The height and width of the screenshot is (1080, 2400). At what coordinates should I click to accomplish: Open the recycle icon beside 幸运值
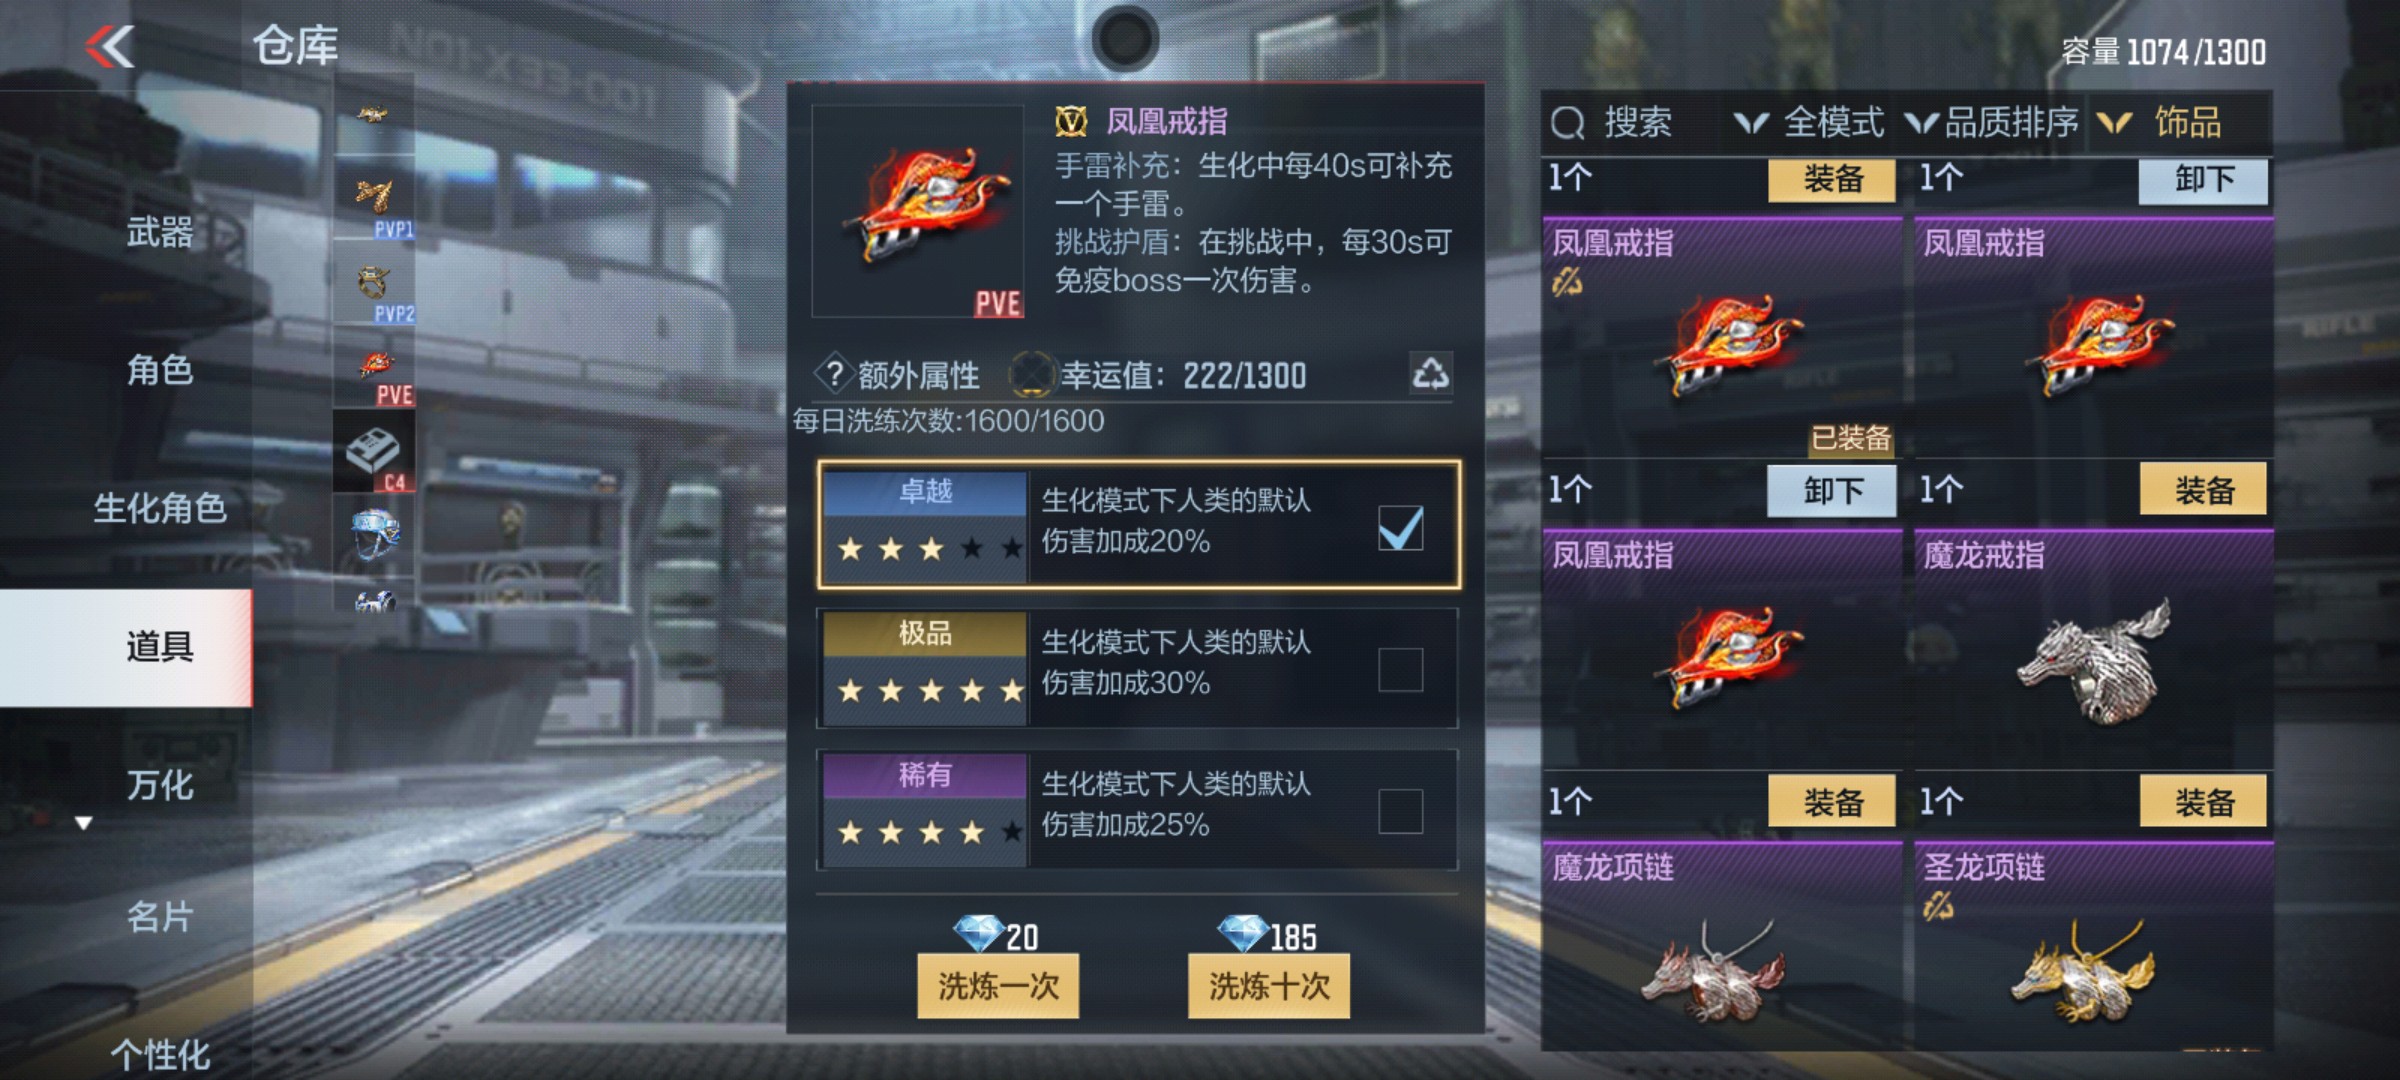point(1431,374)
